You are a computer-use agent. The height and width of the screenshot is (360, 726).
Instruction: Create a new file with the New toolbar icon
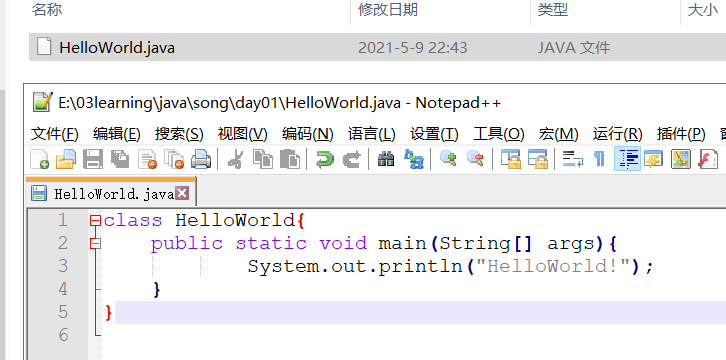[x=39, y=159]
